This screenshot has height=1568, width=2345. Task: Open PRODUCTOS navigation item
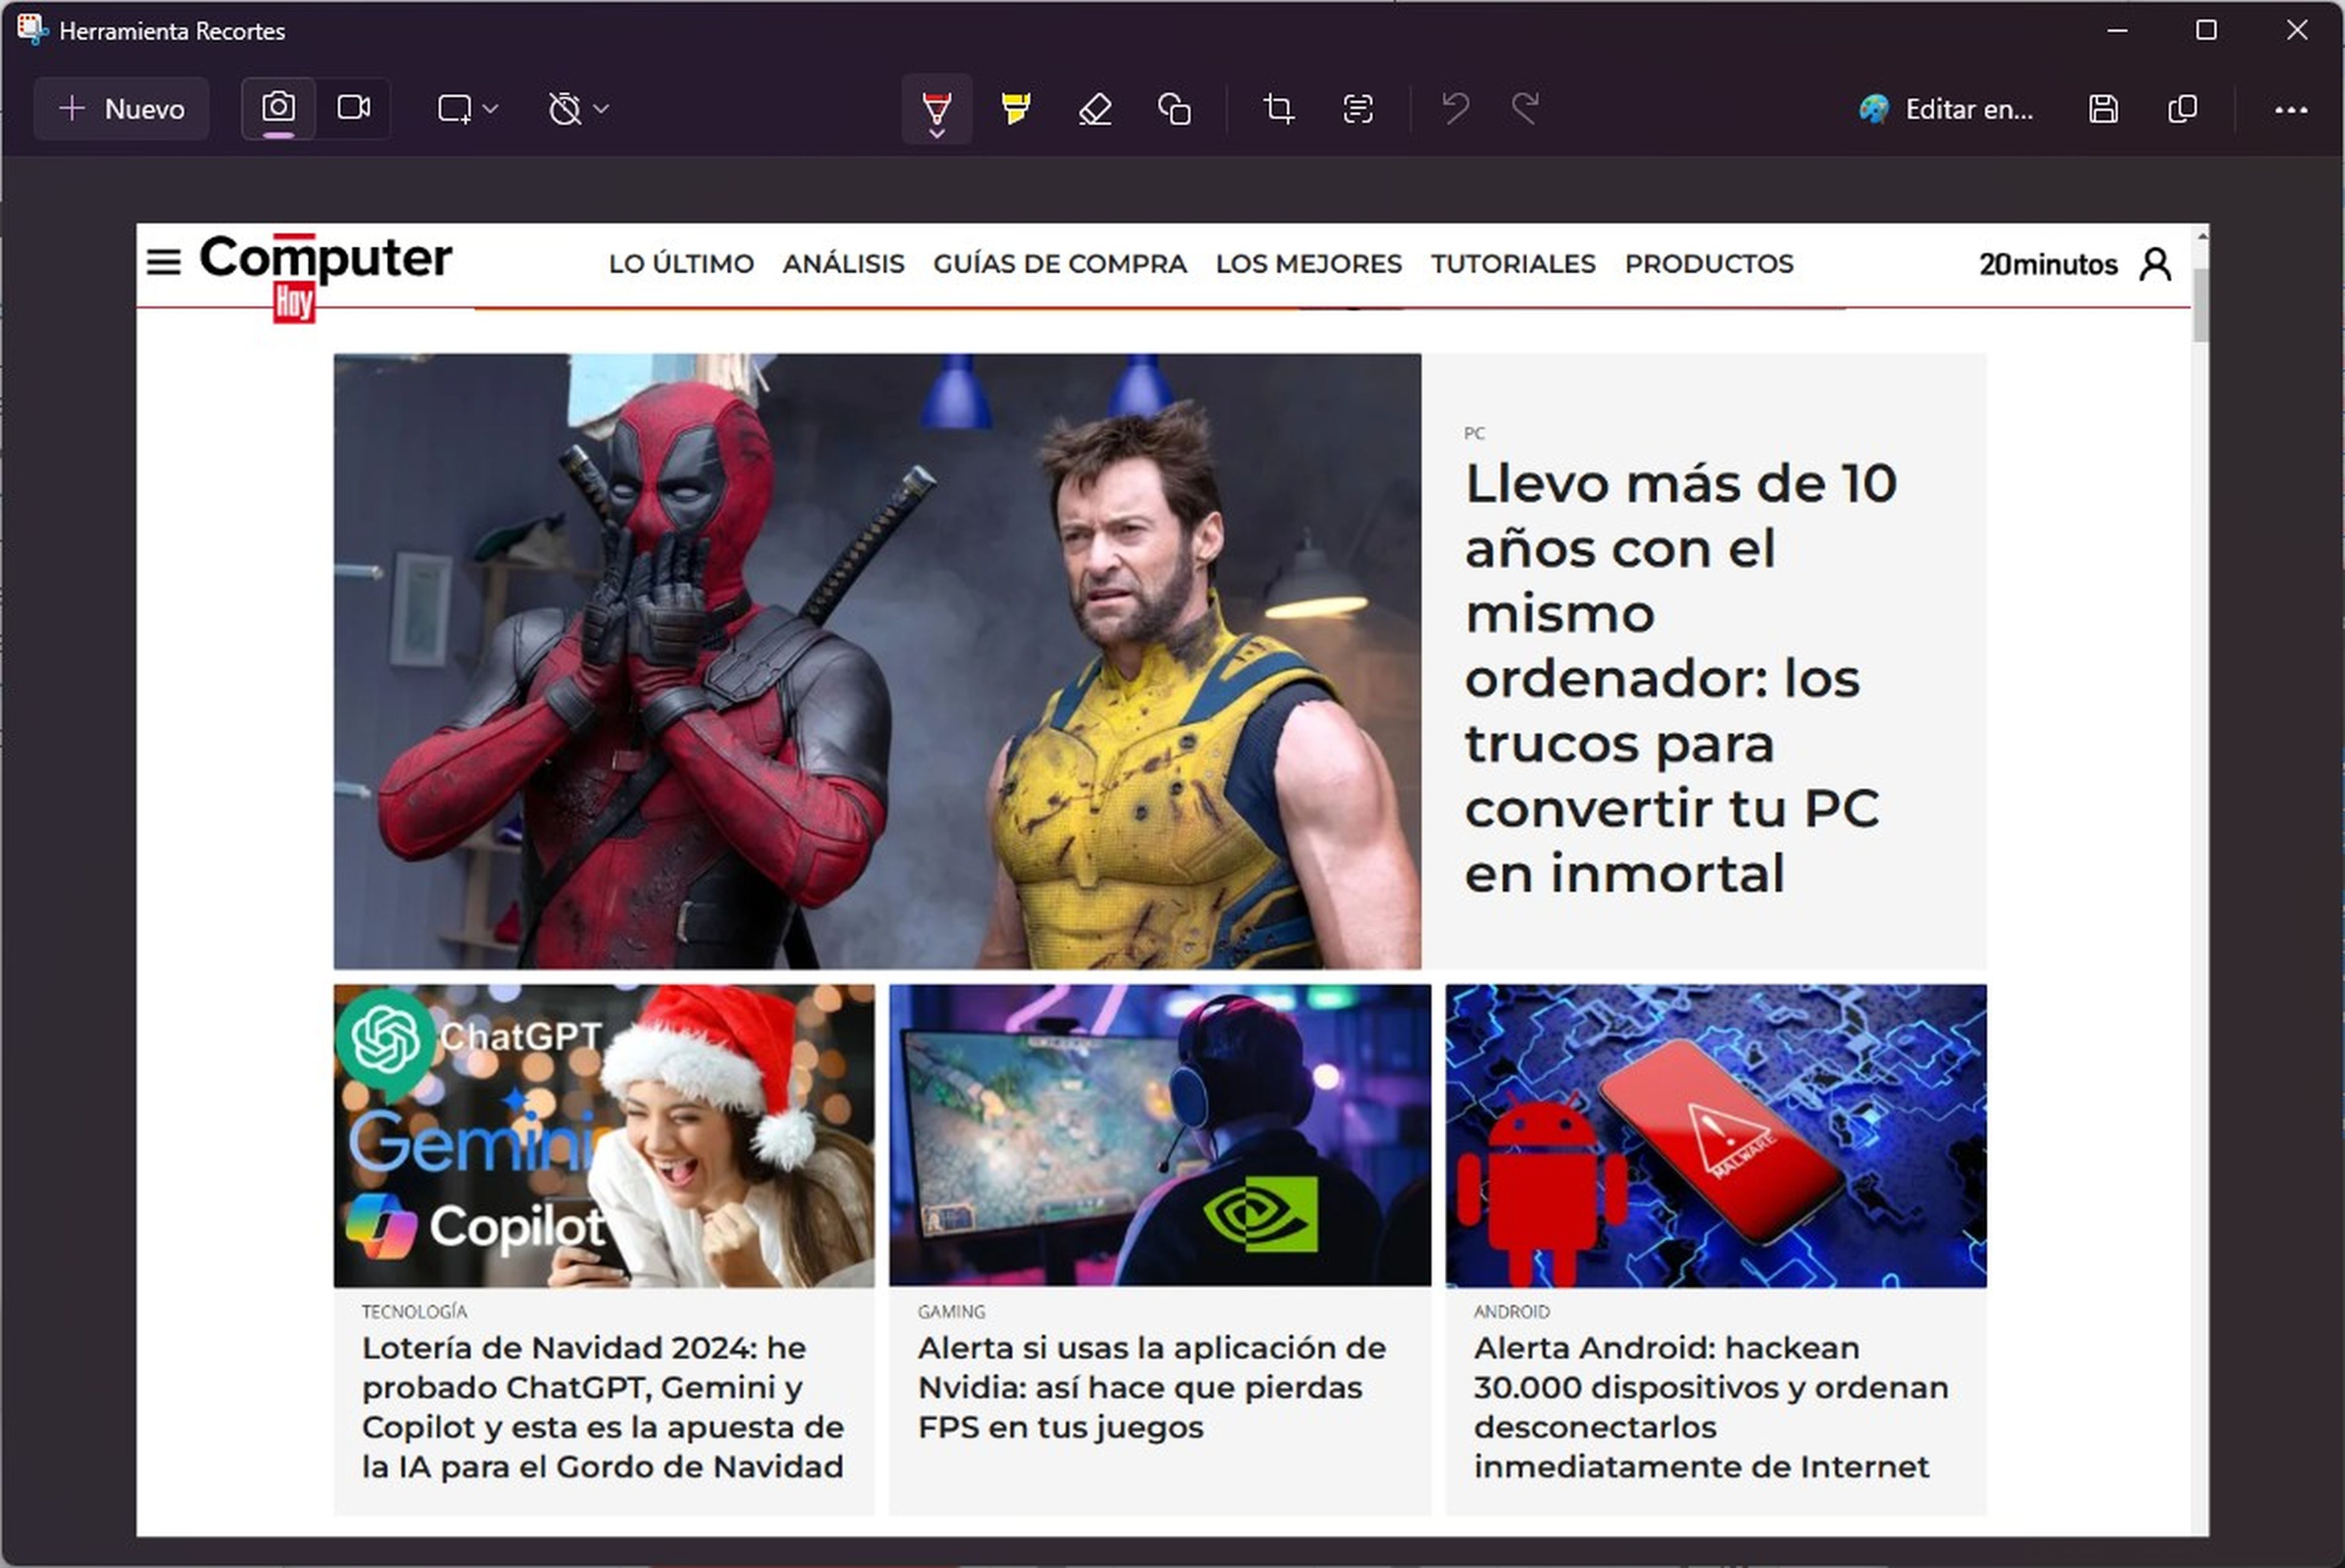(x=1709, y=264)
